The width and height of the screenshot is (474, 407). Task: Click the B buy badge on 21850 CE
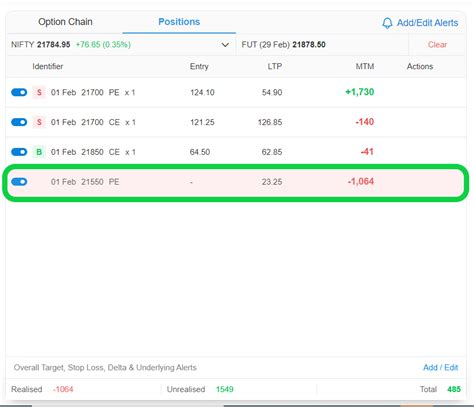point(39,152)
